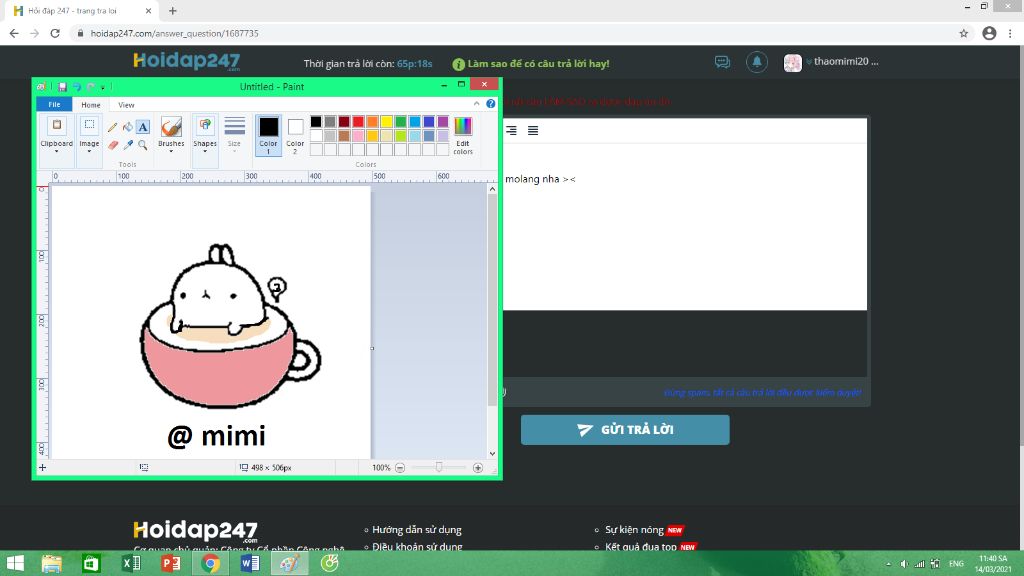The width and height of the screenshot is (1024, 576).
Task: Pick the yellow color swatch in palette
Action: click(386, 121)
